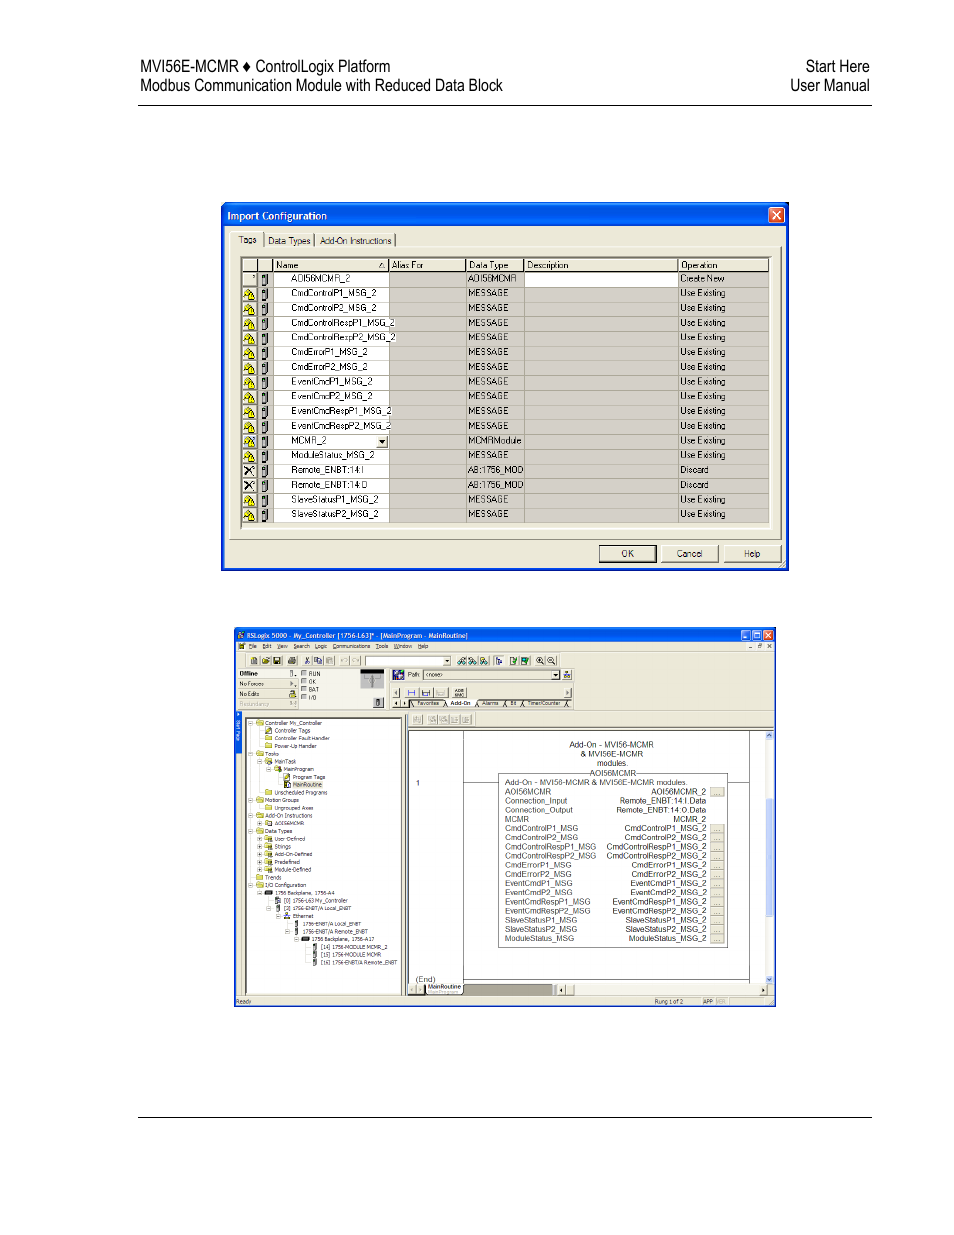The width and height of the screenshot is (954, 1235).
Task: Open the Communications menu
Action: pos(351,646)
